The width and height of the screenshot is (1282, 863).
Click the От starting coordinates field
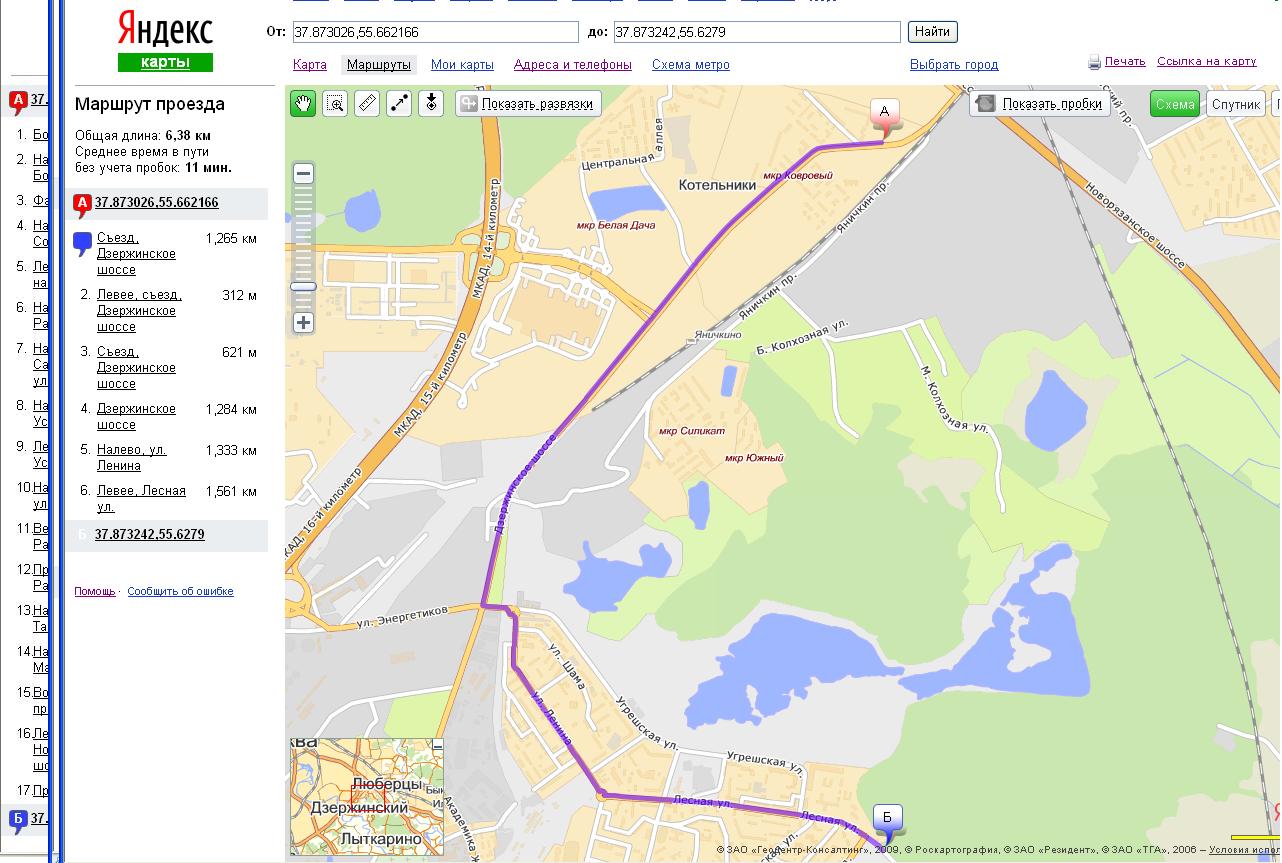click(435, 32)
